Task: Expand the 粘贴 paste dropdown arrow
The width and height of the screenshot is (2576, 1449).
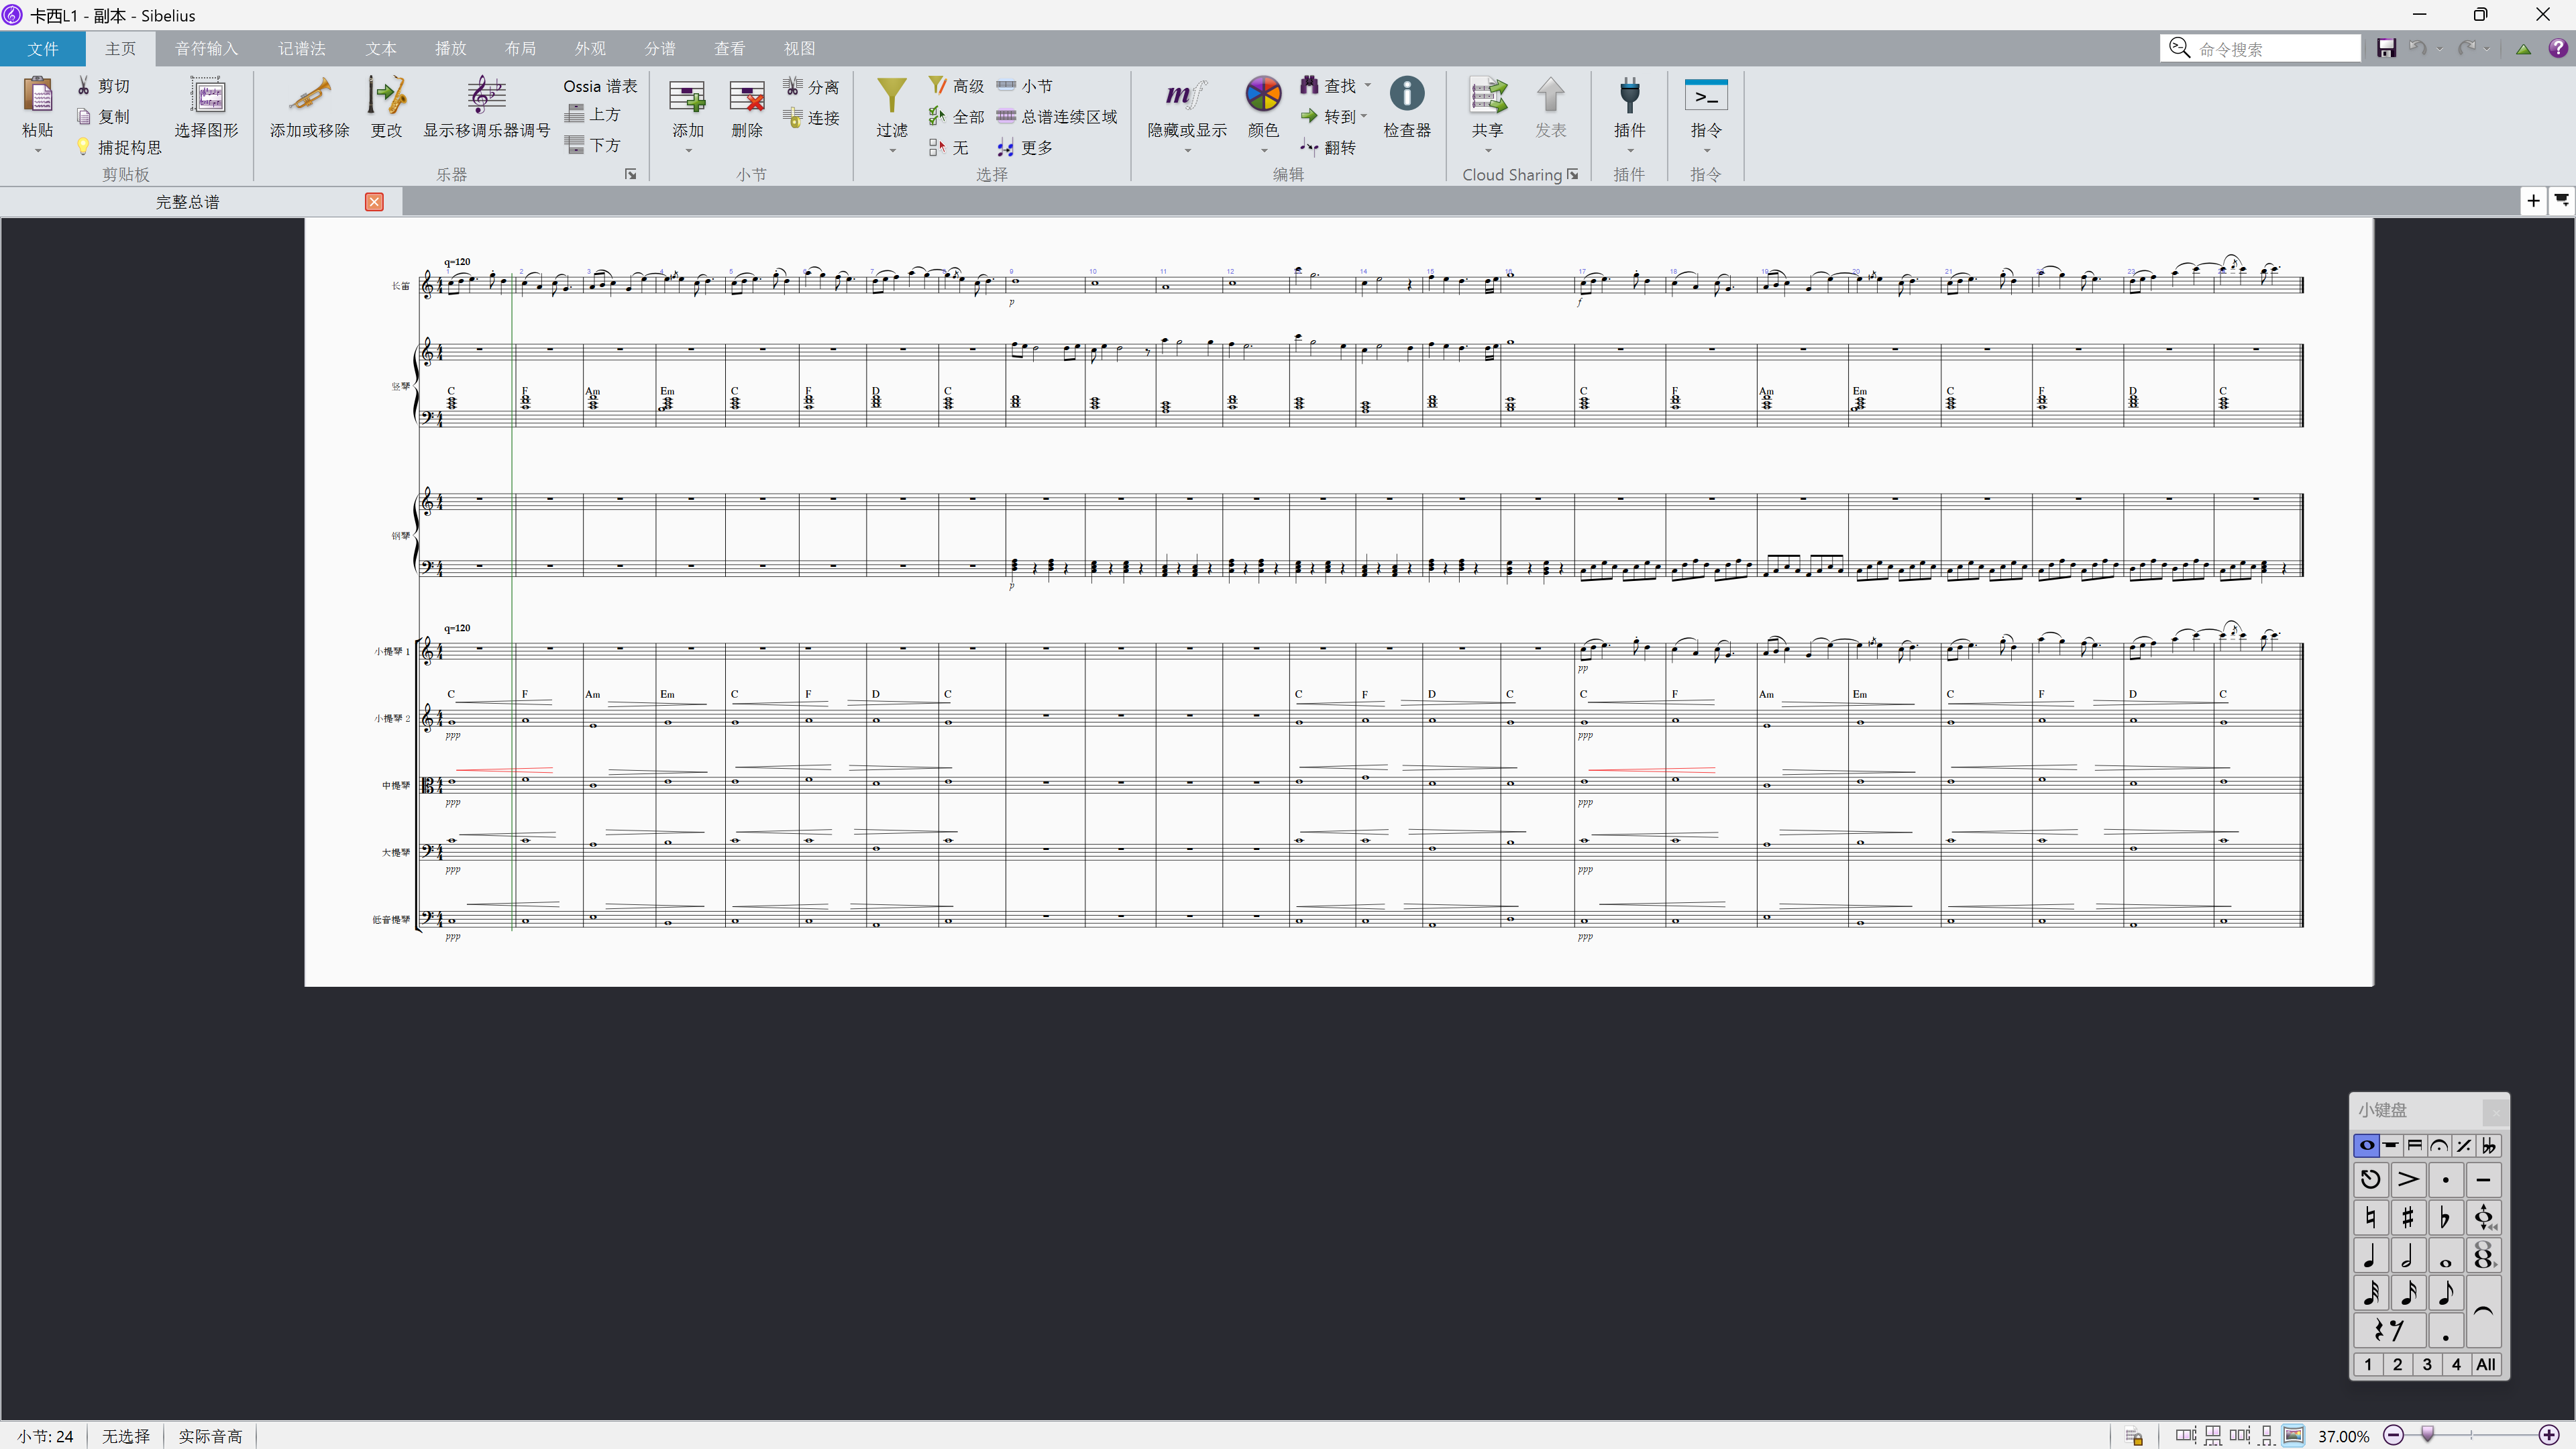Action: pyautogui.click(x=38, y=151)
